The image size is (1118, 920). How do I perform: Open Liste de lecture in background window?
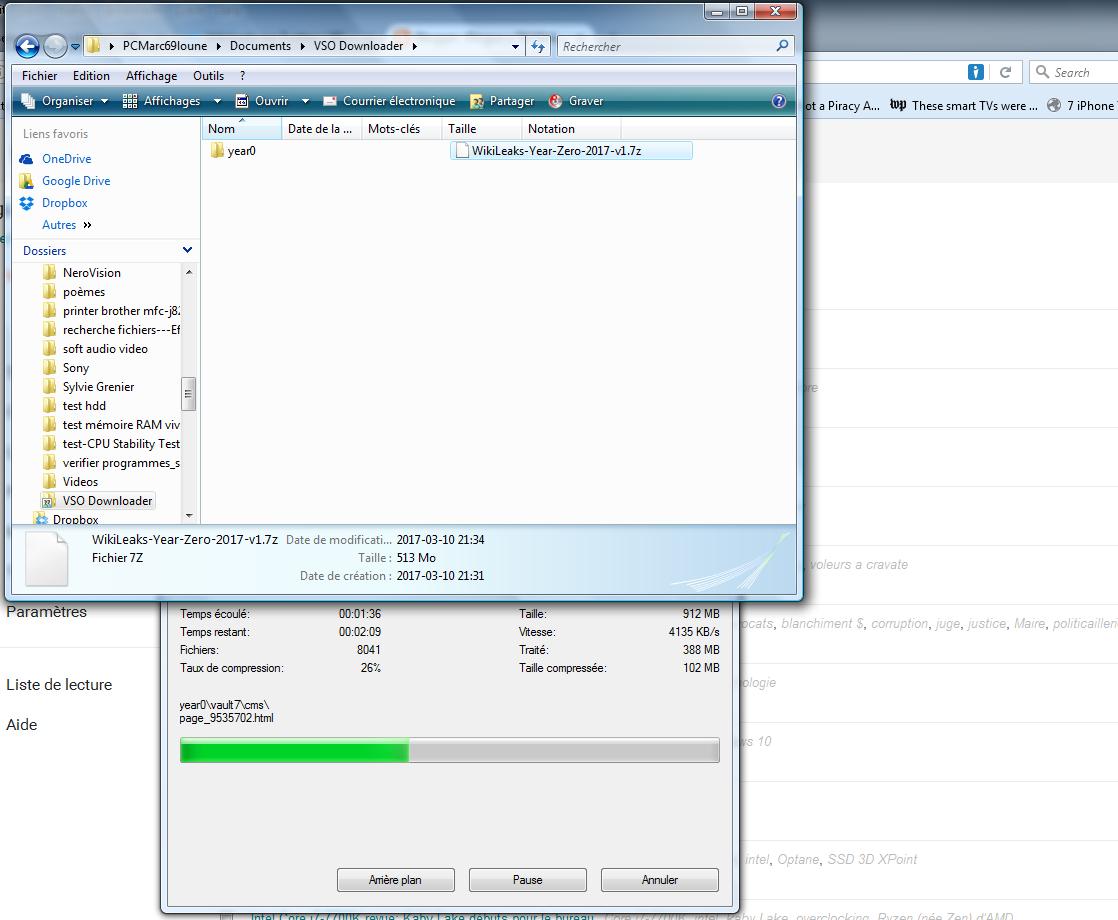point(59,685)
